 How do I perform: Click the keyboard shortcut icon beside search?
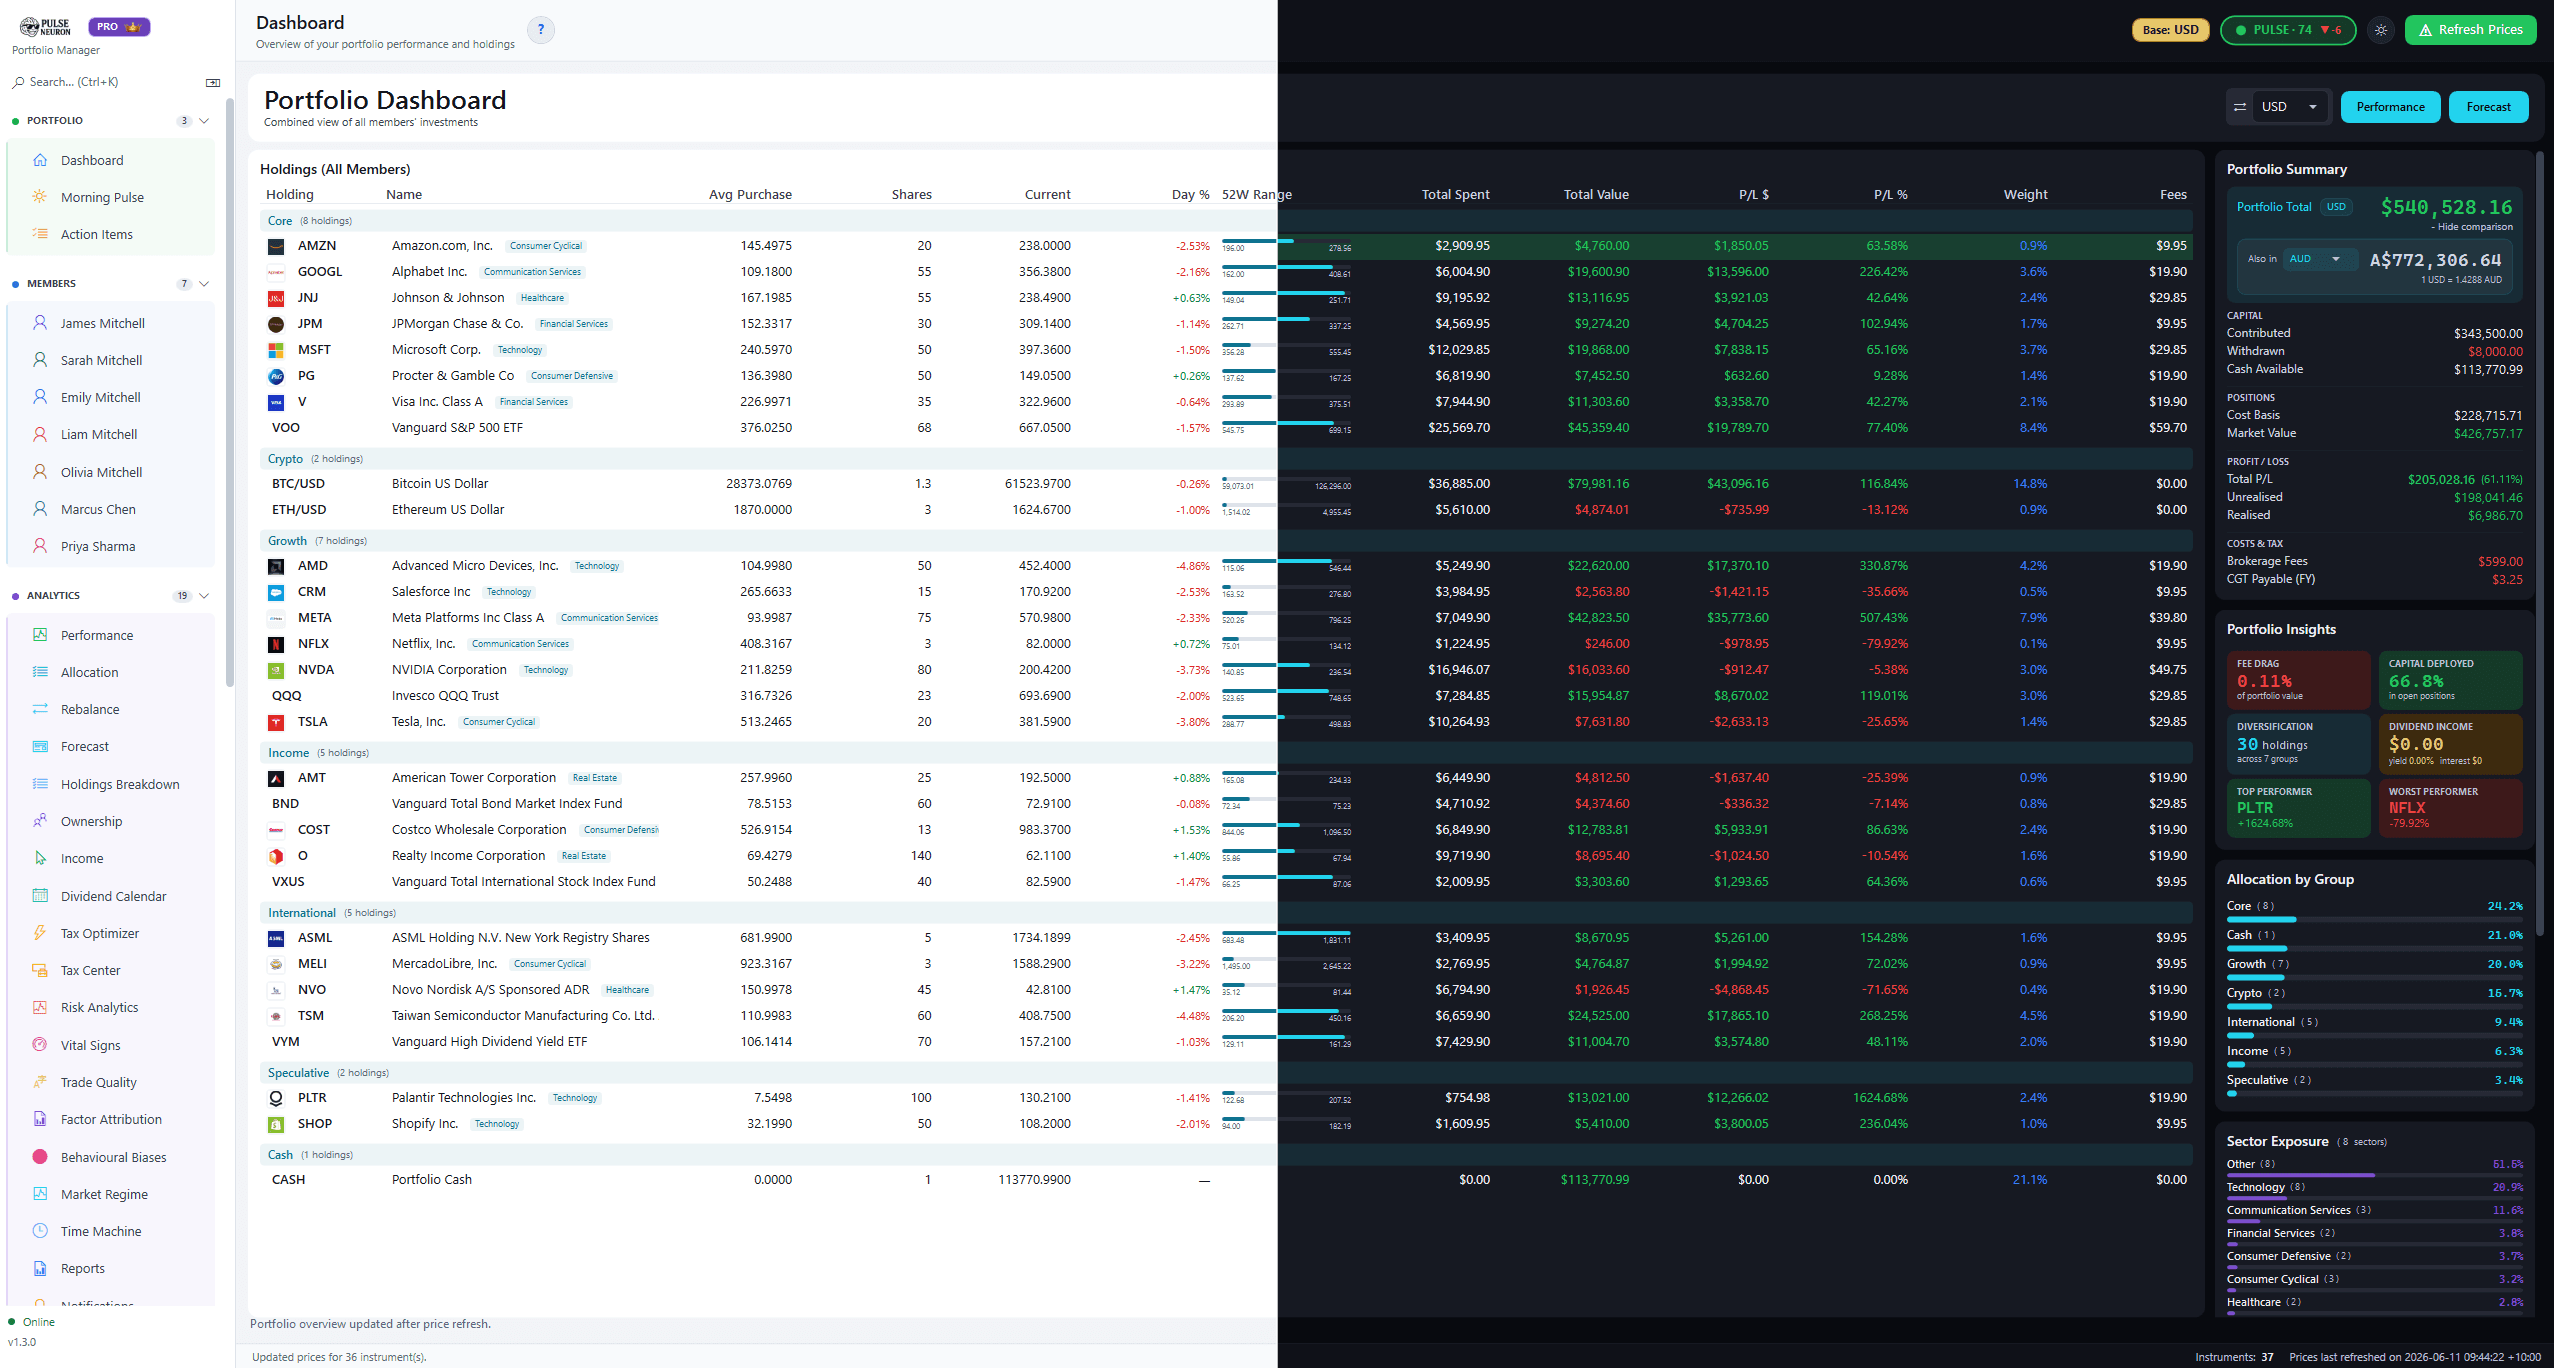pyautogui.click(x=213, y=83)
